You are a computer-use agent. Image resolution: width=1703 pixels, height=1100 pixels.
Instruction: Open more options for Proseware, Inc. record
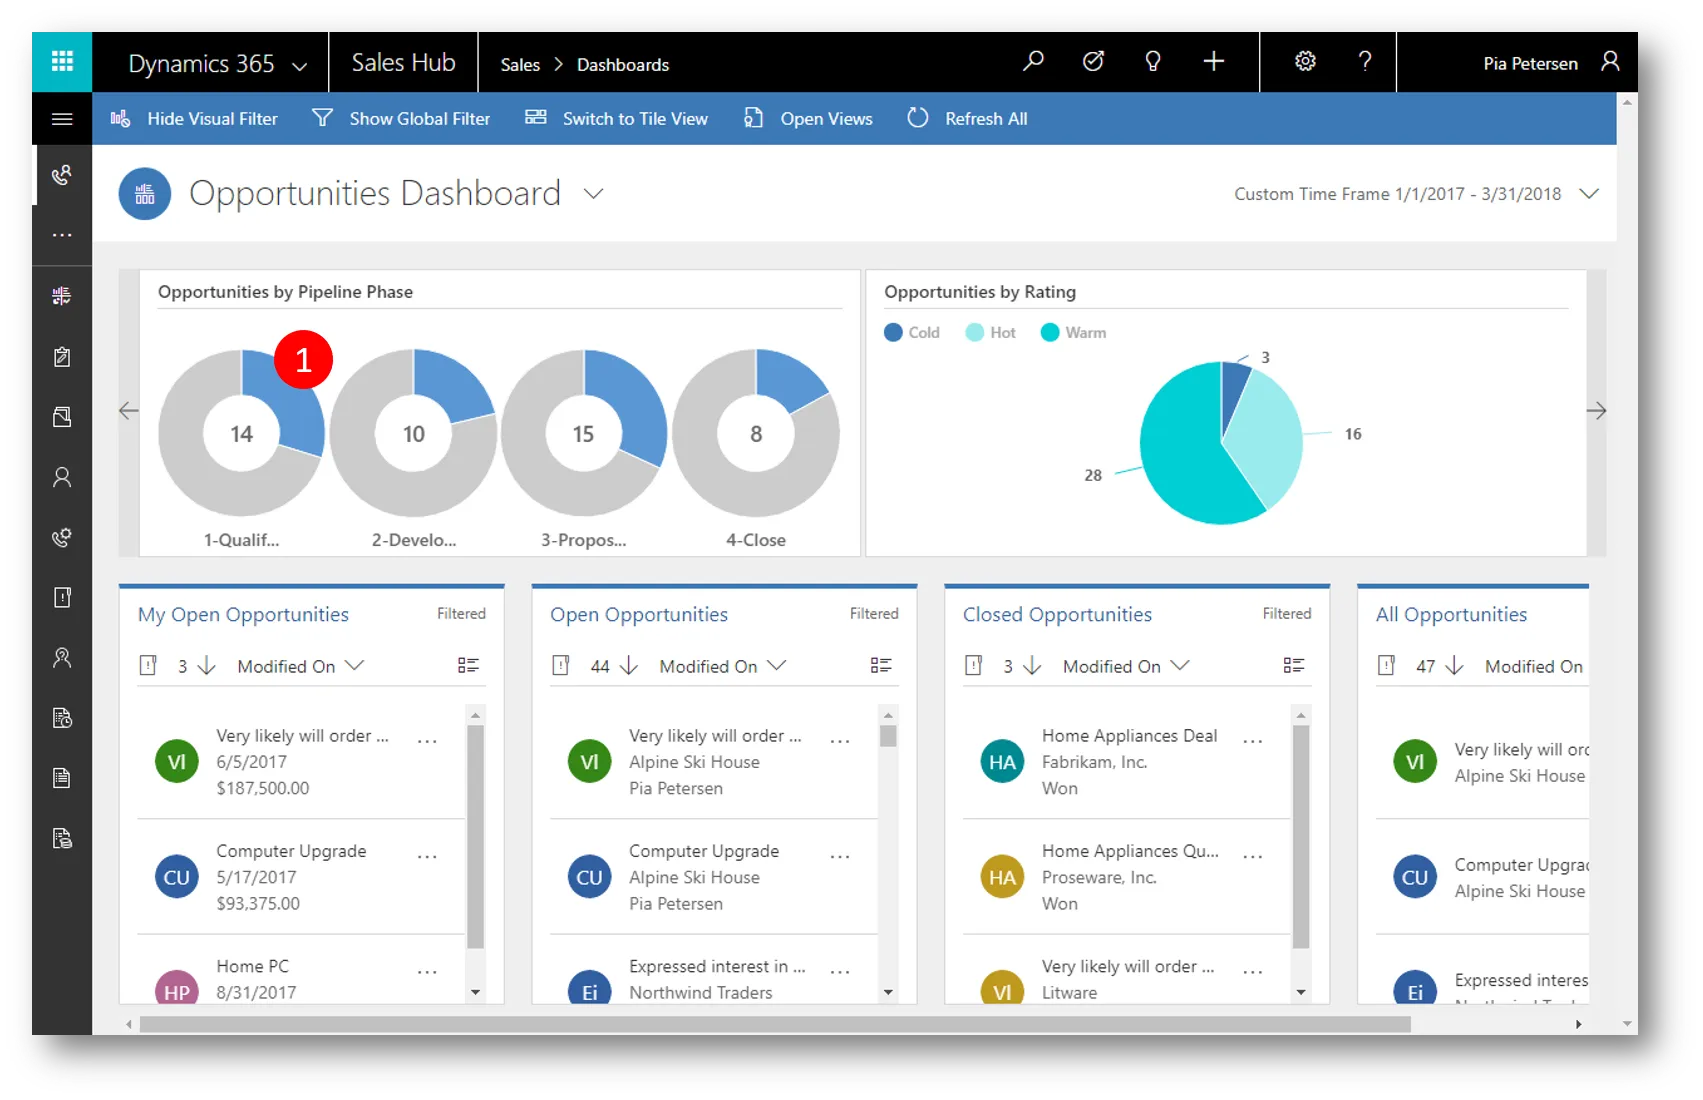[1253, 857]
